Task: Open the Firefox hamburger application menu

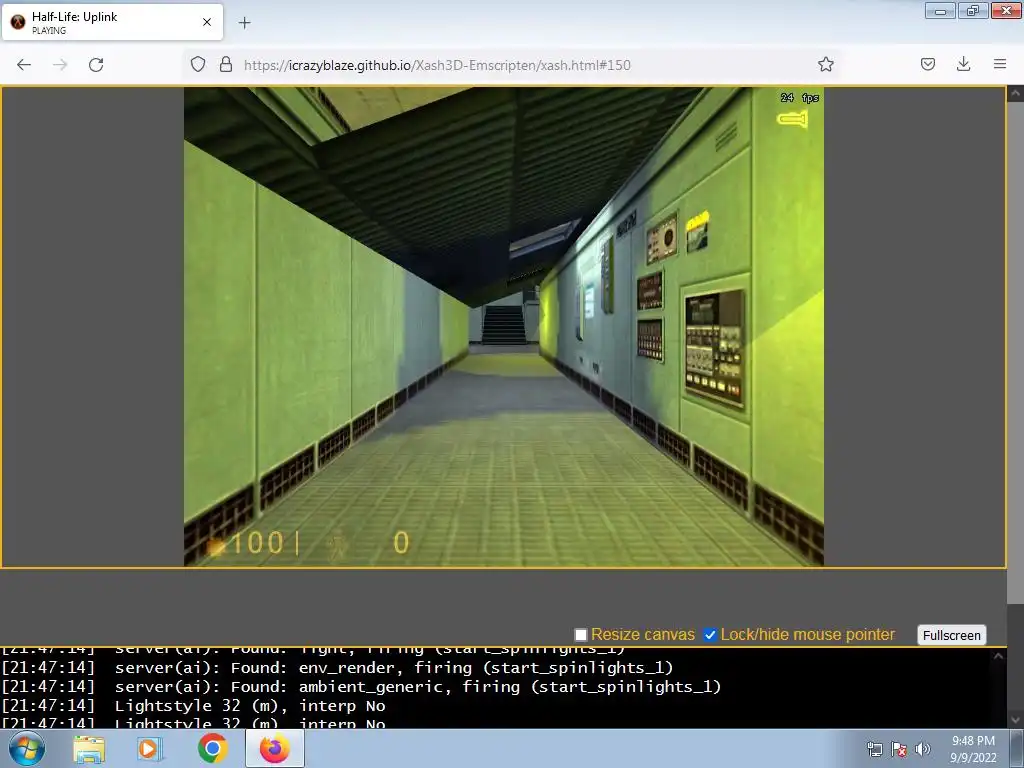Action: point(1000,64)
